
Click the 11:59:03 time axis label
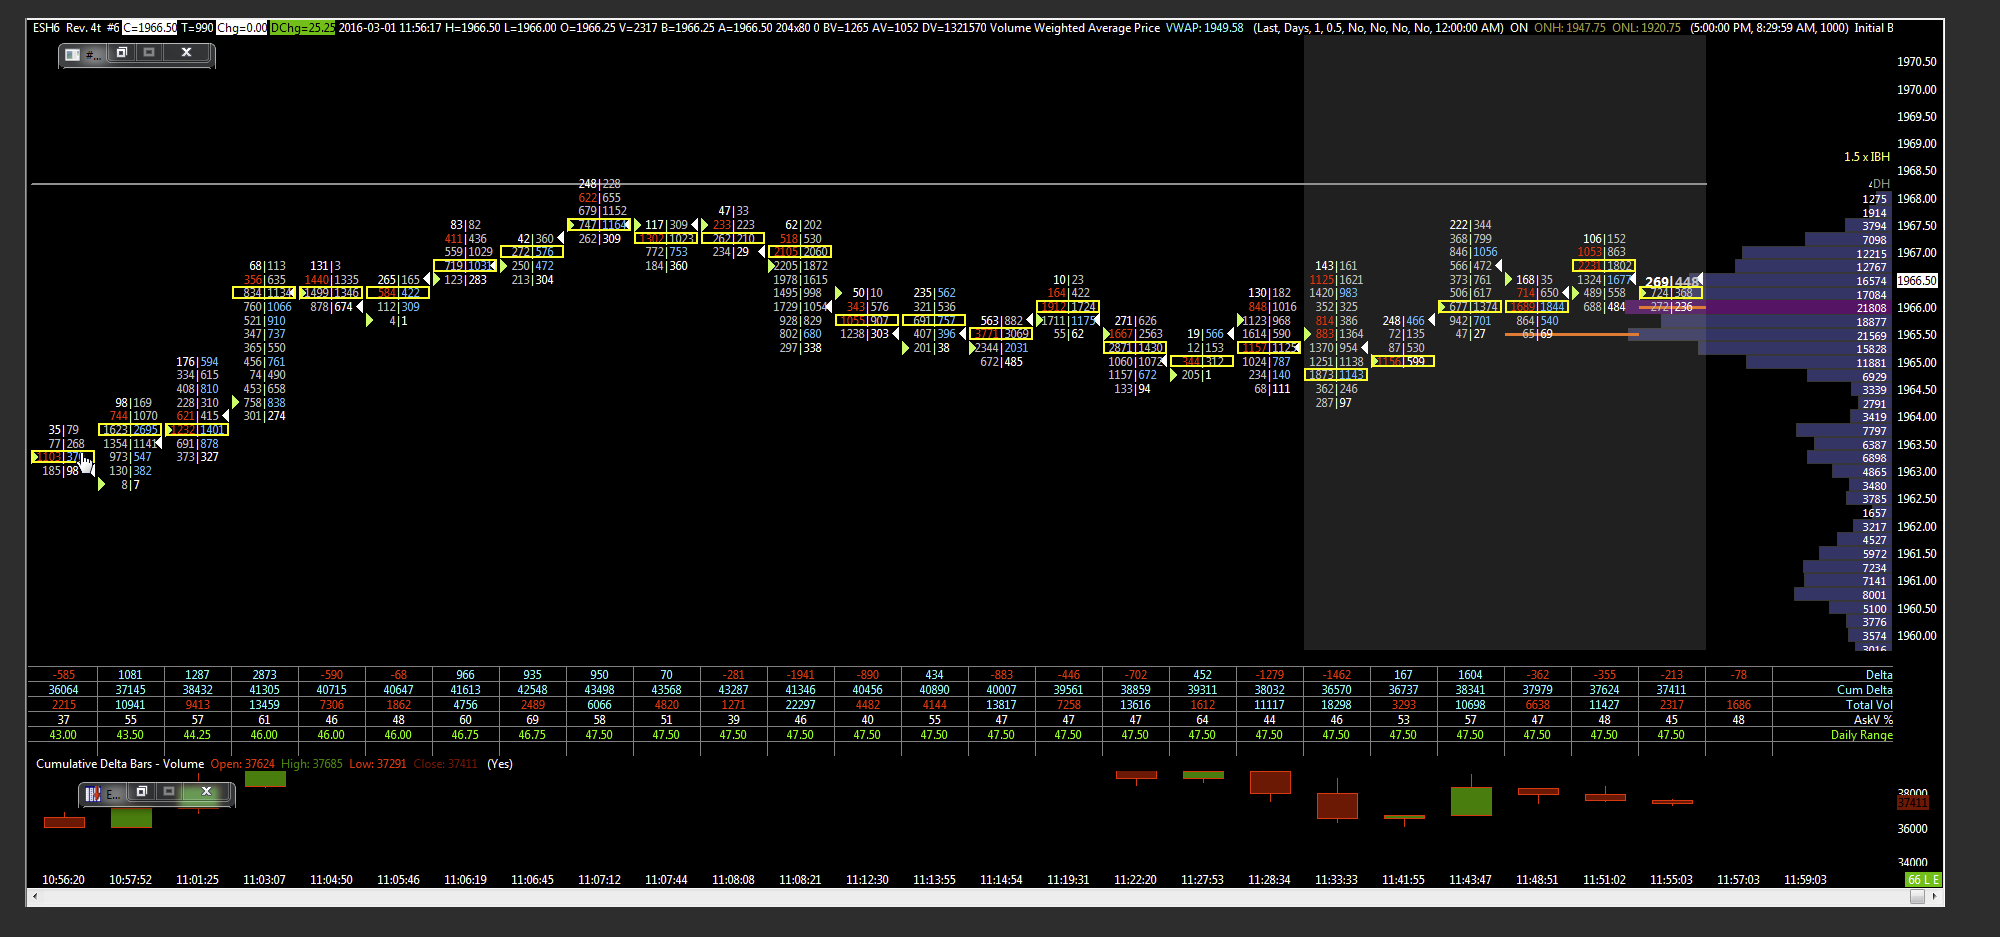(1805, 880)
